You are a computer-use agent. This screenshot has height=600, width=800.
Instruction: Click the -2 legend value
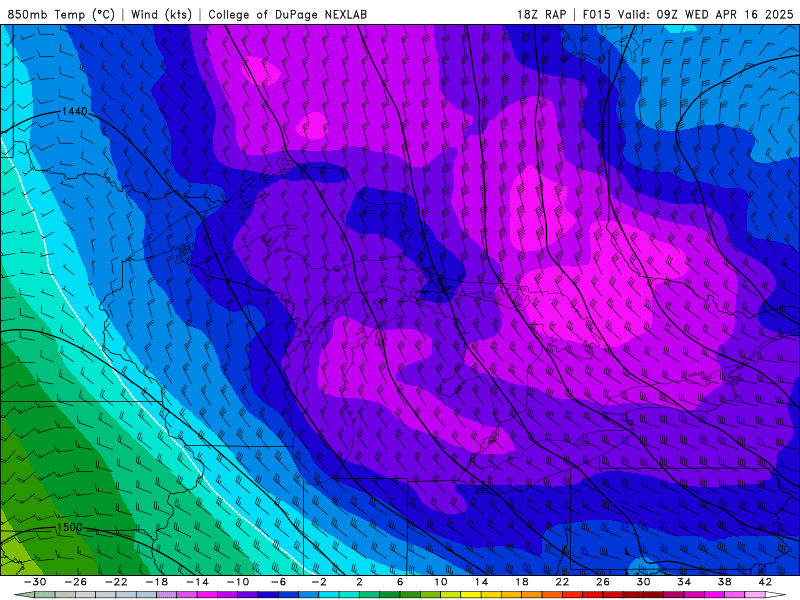pos(319,582)
